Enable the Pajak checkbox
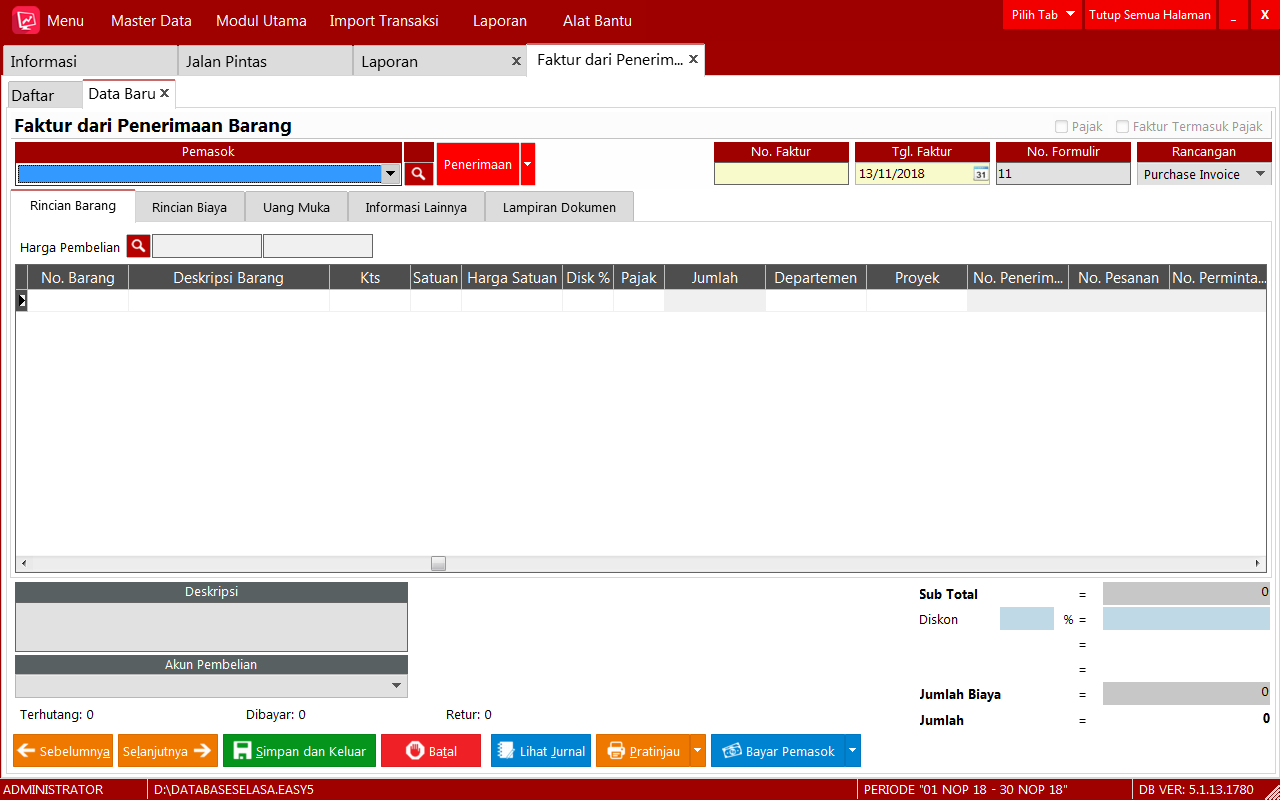Image resolution: width=1280 pixels, height=800 pixels. (1062, 127)
